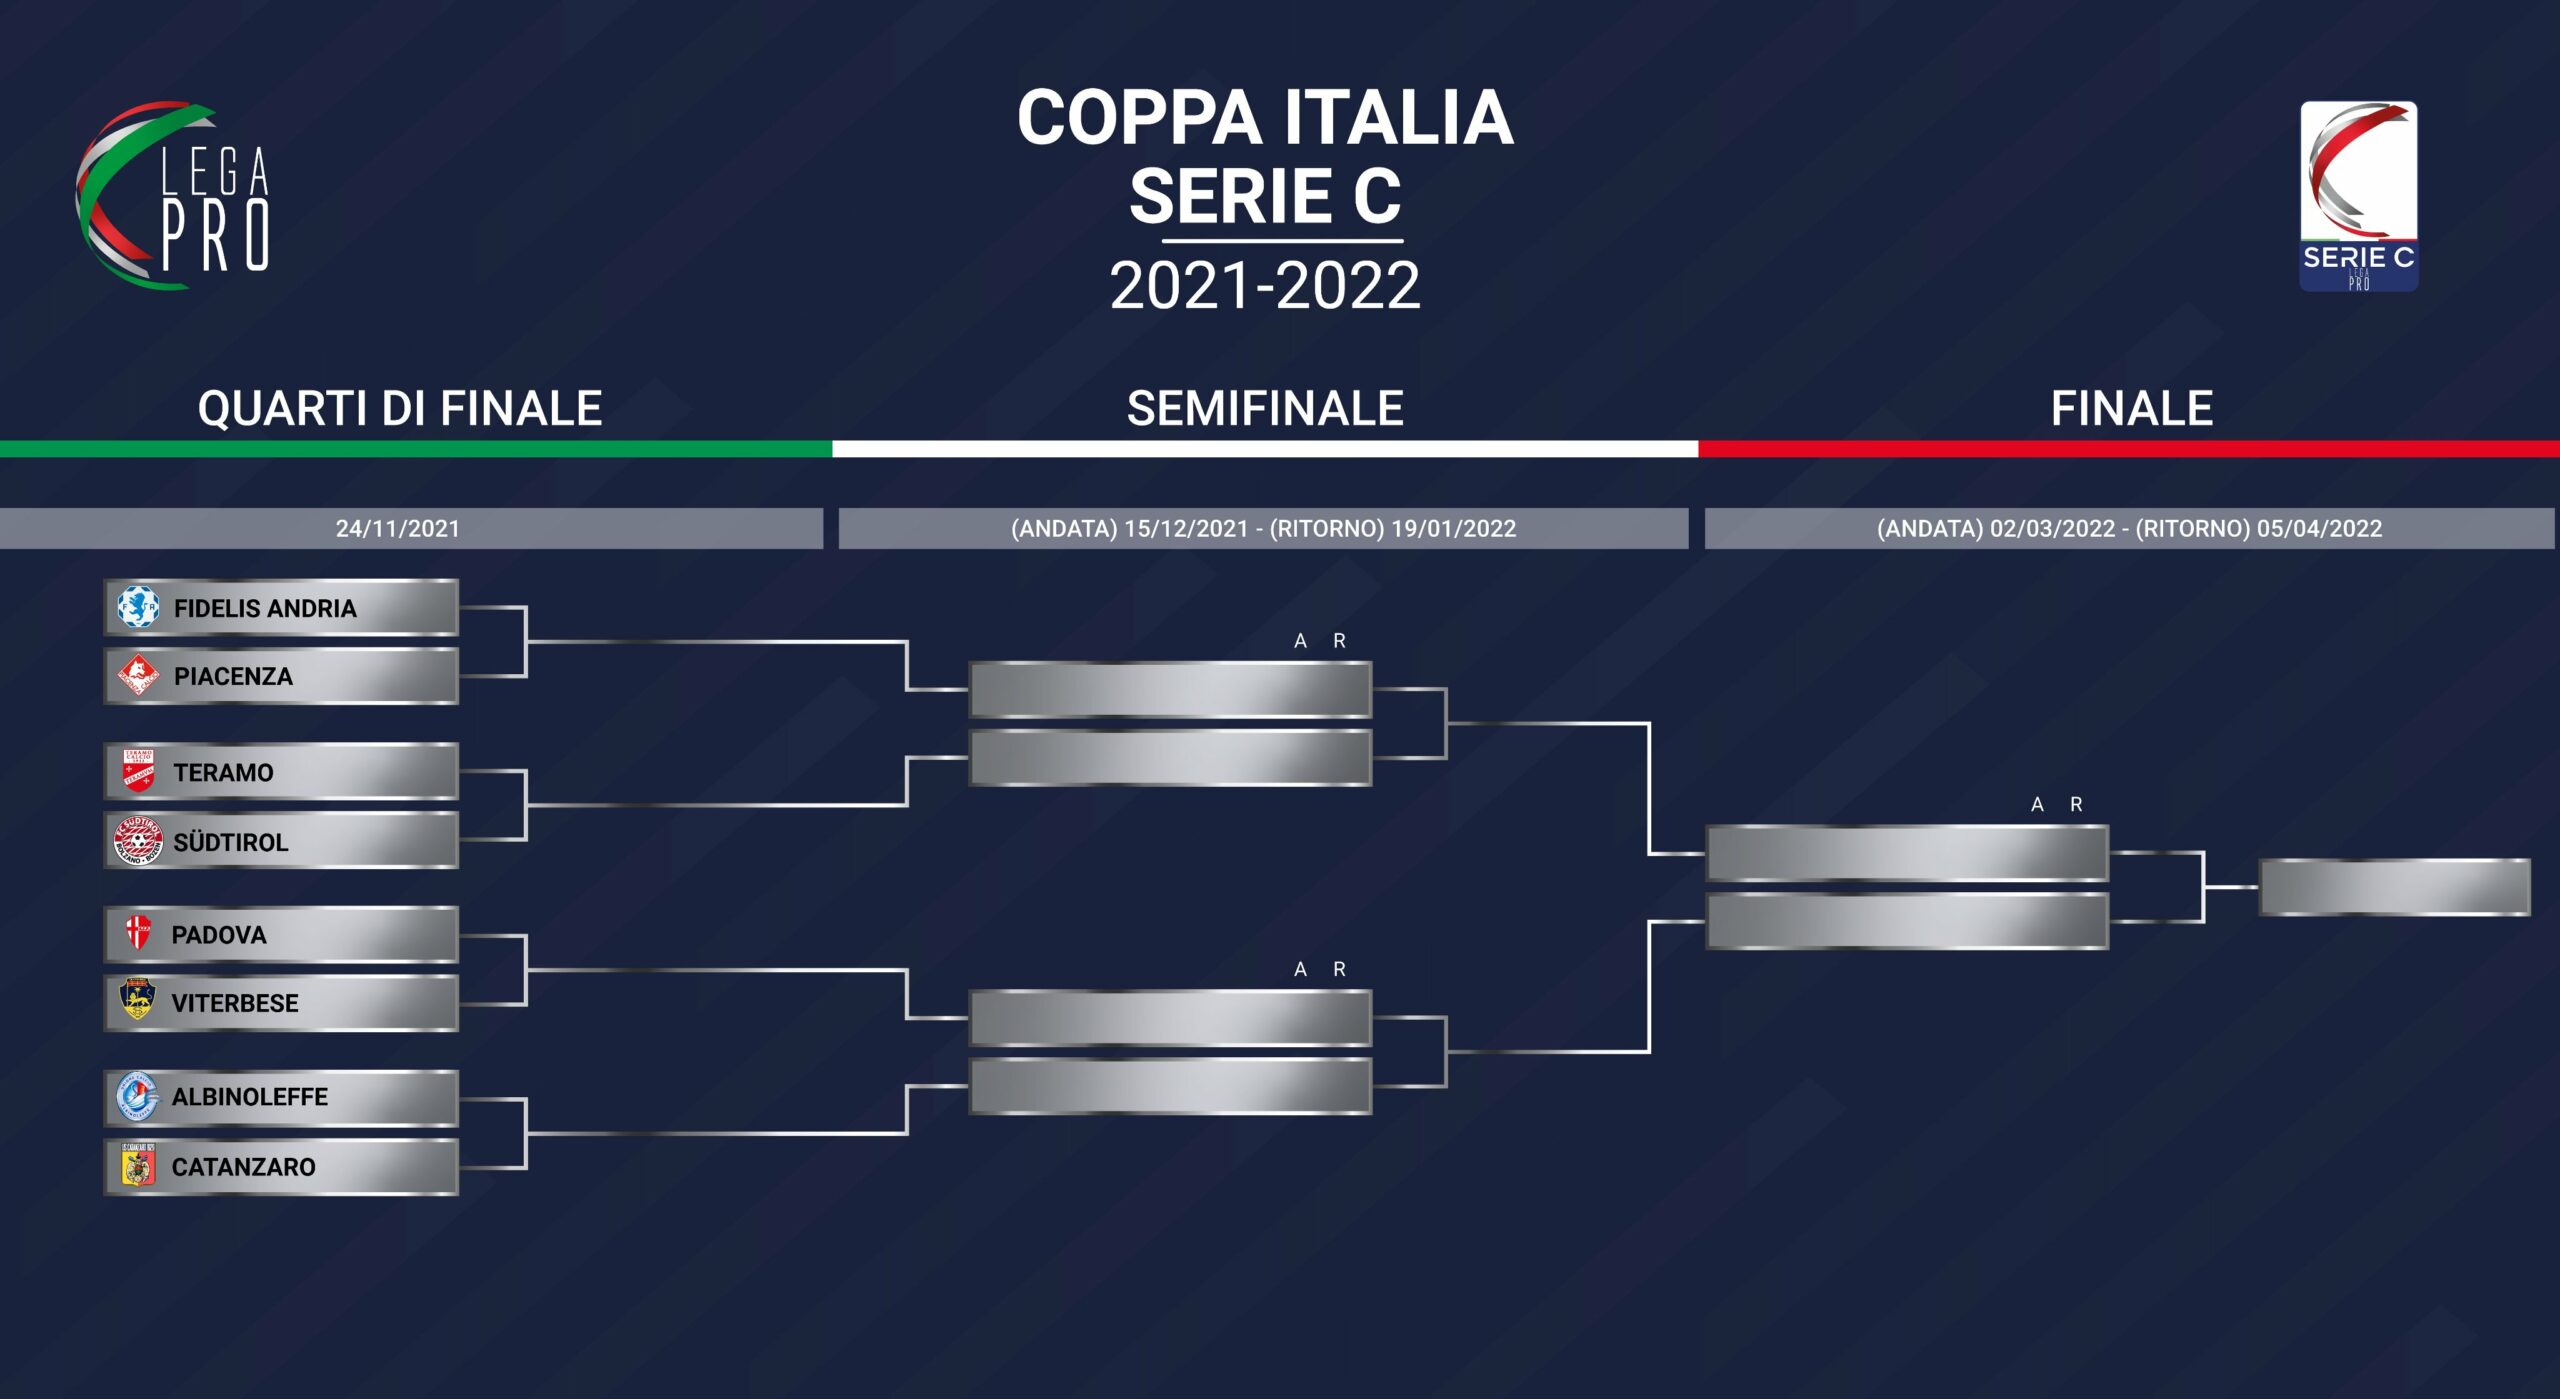The height and width of the screenshot is (1399, 2560).
Task: Select the Semifinale heading
Action: [1265, 408]
